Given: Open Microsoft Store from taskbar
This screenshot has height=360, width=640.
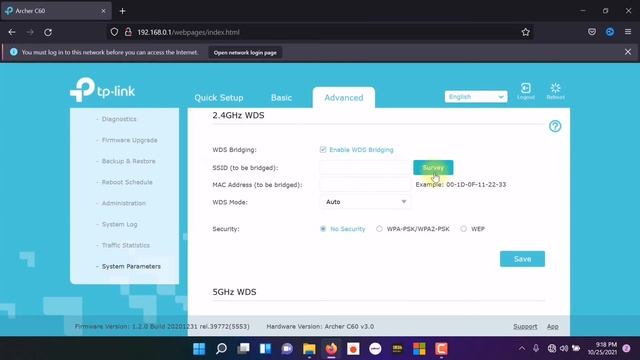Looking at the screenshot, I should click(x=419, y=349).
